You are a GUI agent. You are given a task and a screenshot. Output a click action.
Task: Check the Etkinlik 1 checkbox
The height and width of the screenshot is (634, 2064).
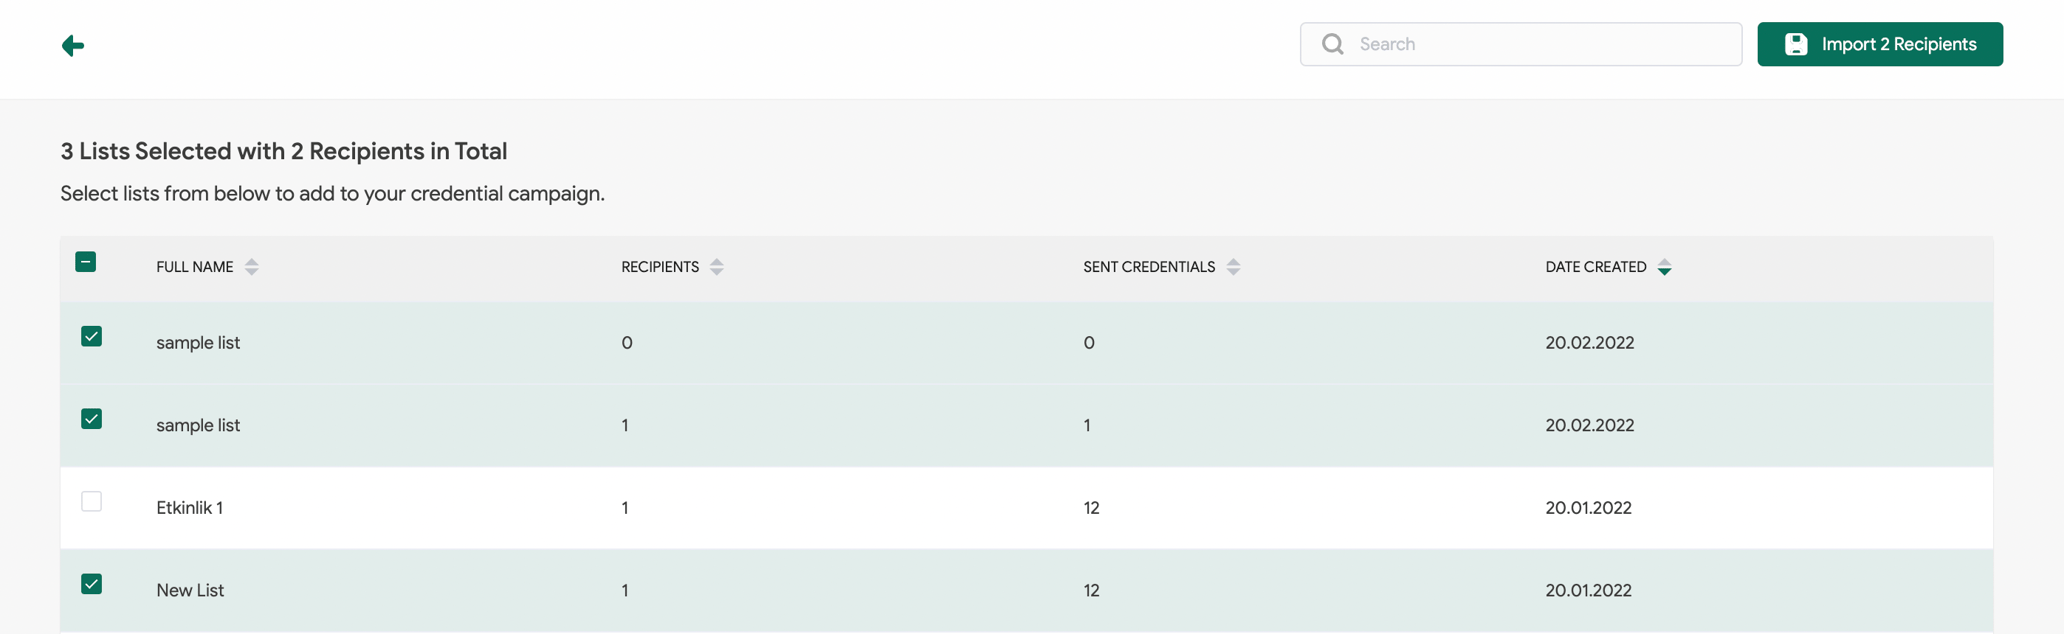91,501
